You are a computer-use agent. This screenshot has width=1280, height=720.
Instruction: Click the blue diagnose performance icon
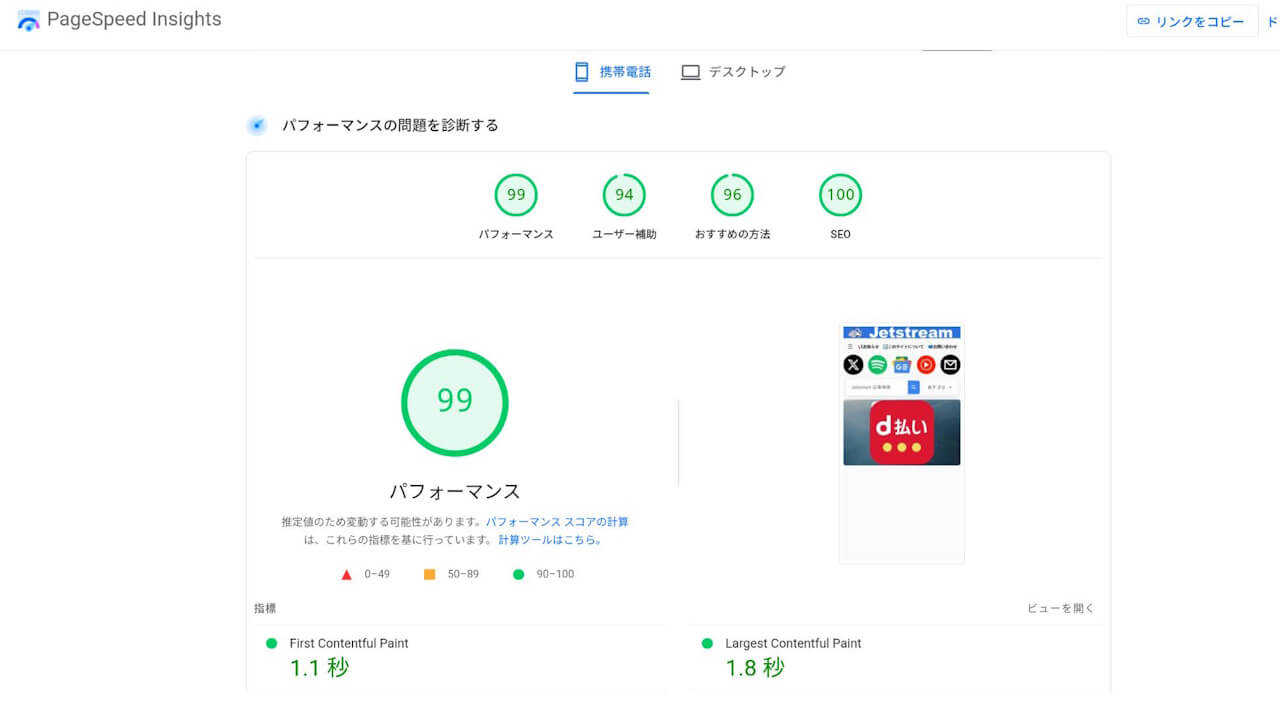click(x=257, y=125)
